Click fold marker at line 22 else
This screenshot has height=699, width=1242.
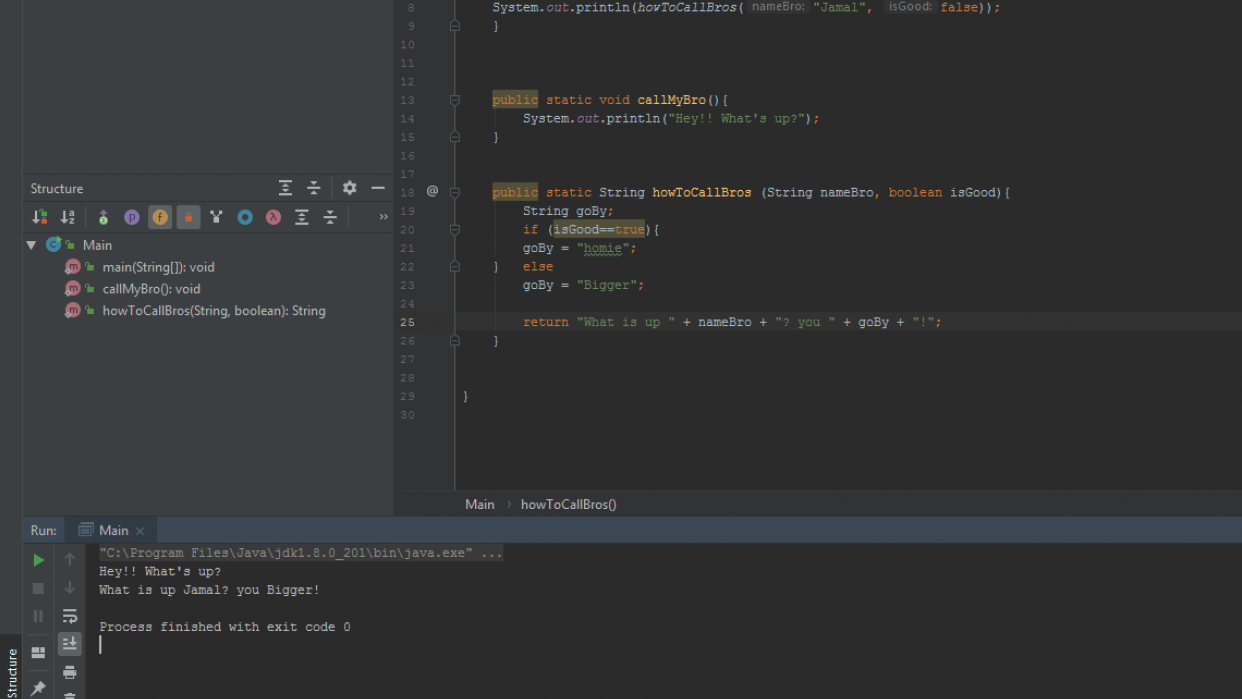pos(454,266)
